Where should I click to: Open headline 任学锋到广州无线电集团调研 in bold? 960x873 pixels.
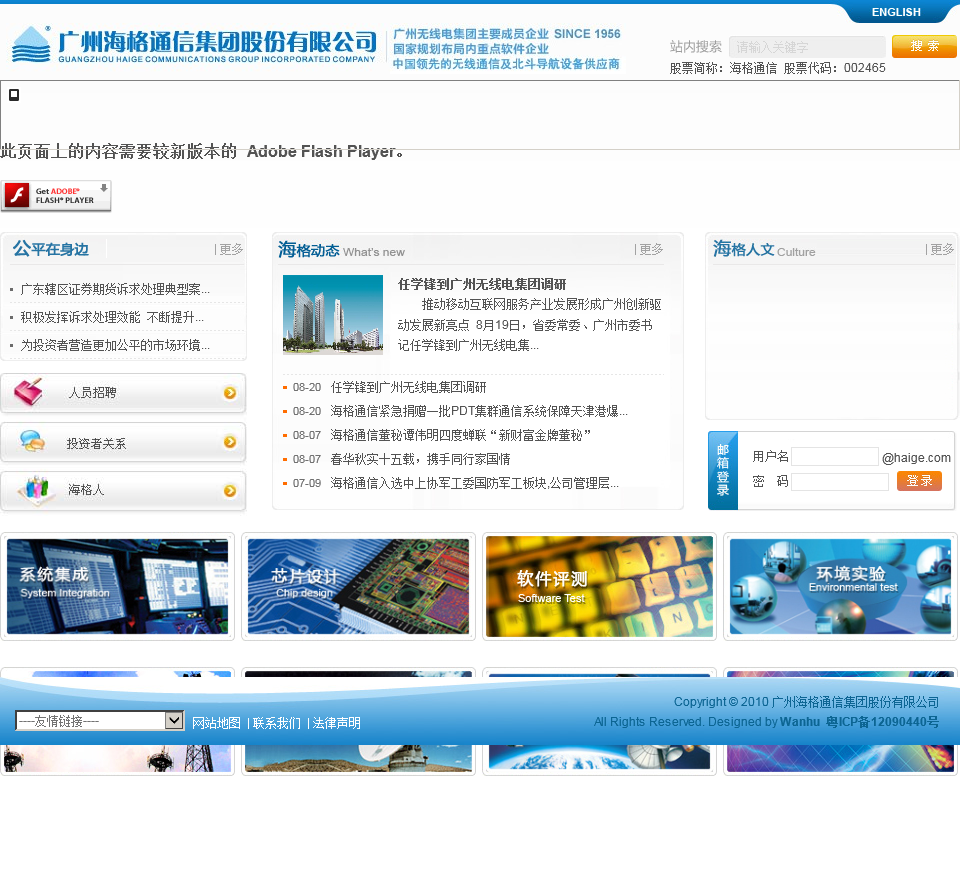[482, 284]
